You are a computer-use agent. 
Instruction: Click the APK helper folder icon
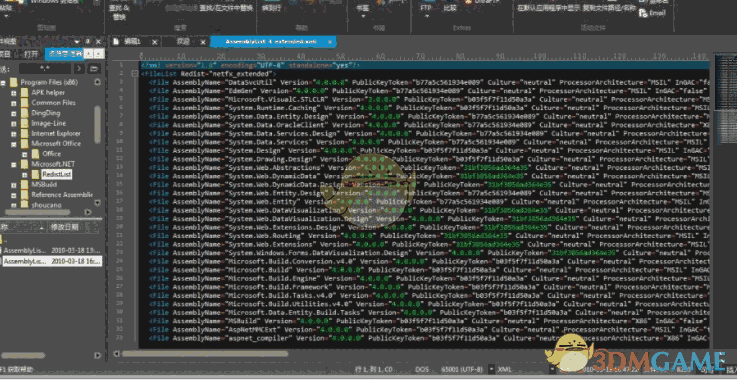pos(24,92)
